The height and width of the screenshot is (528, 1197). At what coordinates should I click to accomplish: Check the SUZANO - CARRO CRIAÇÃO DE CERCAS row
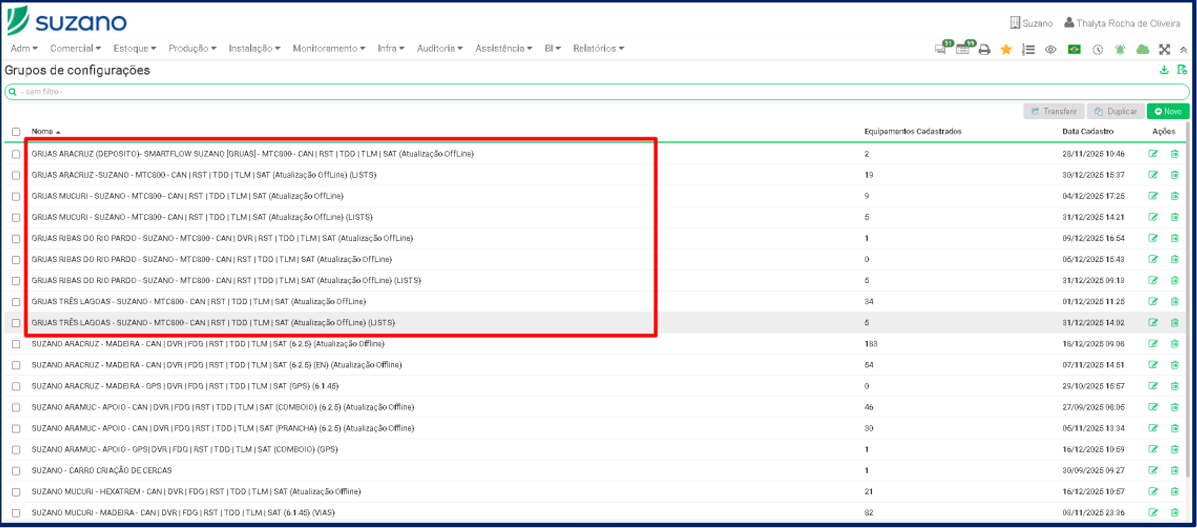pyautogui.click(x=16, y=471)
